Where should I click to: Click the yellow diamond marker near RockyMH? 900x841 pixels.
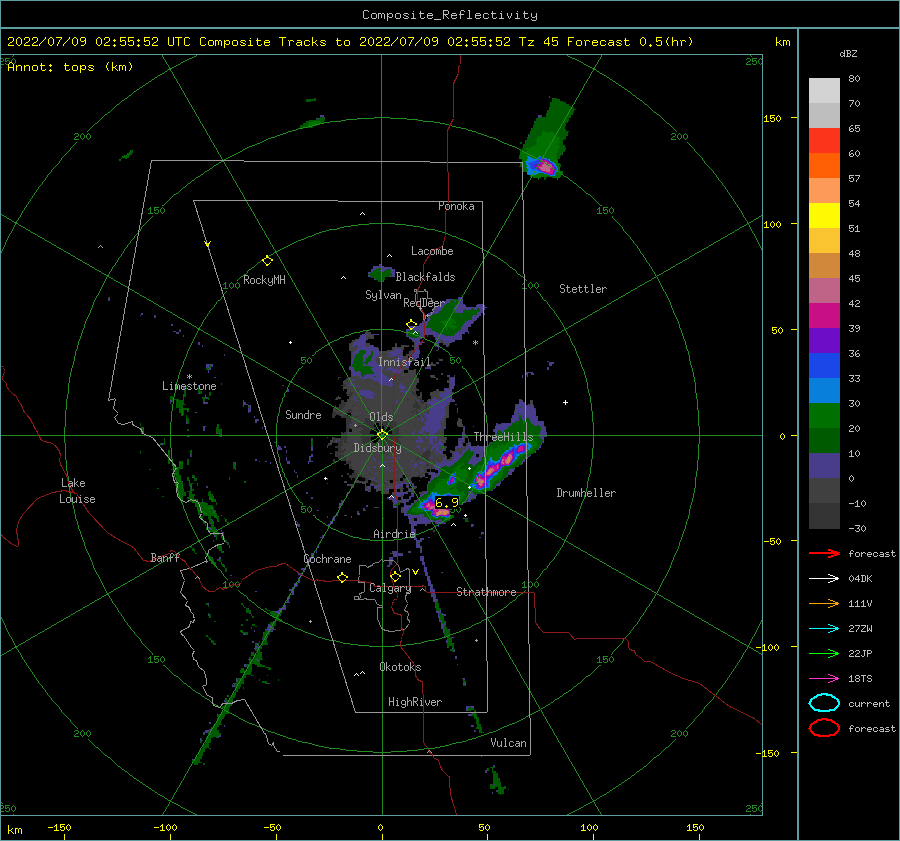[x=267, y=261]
